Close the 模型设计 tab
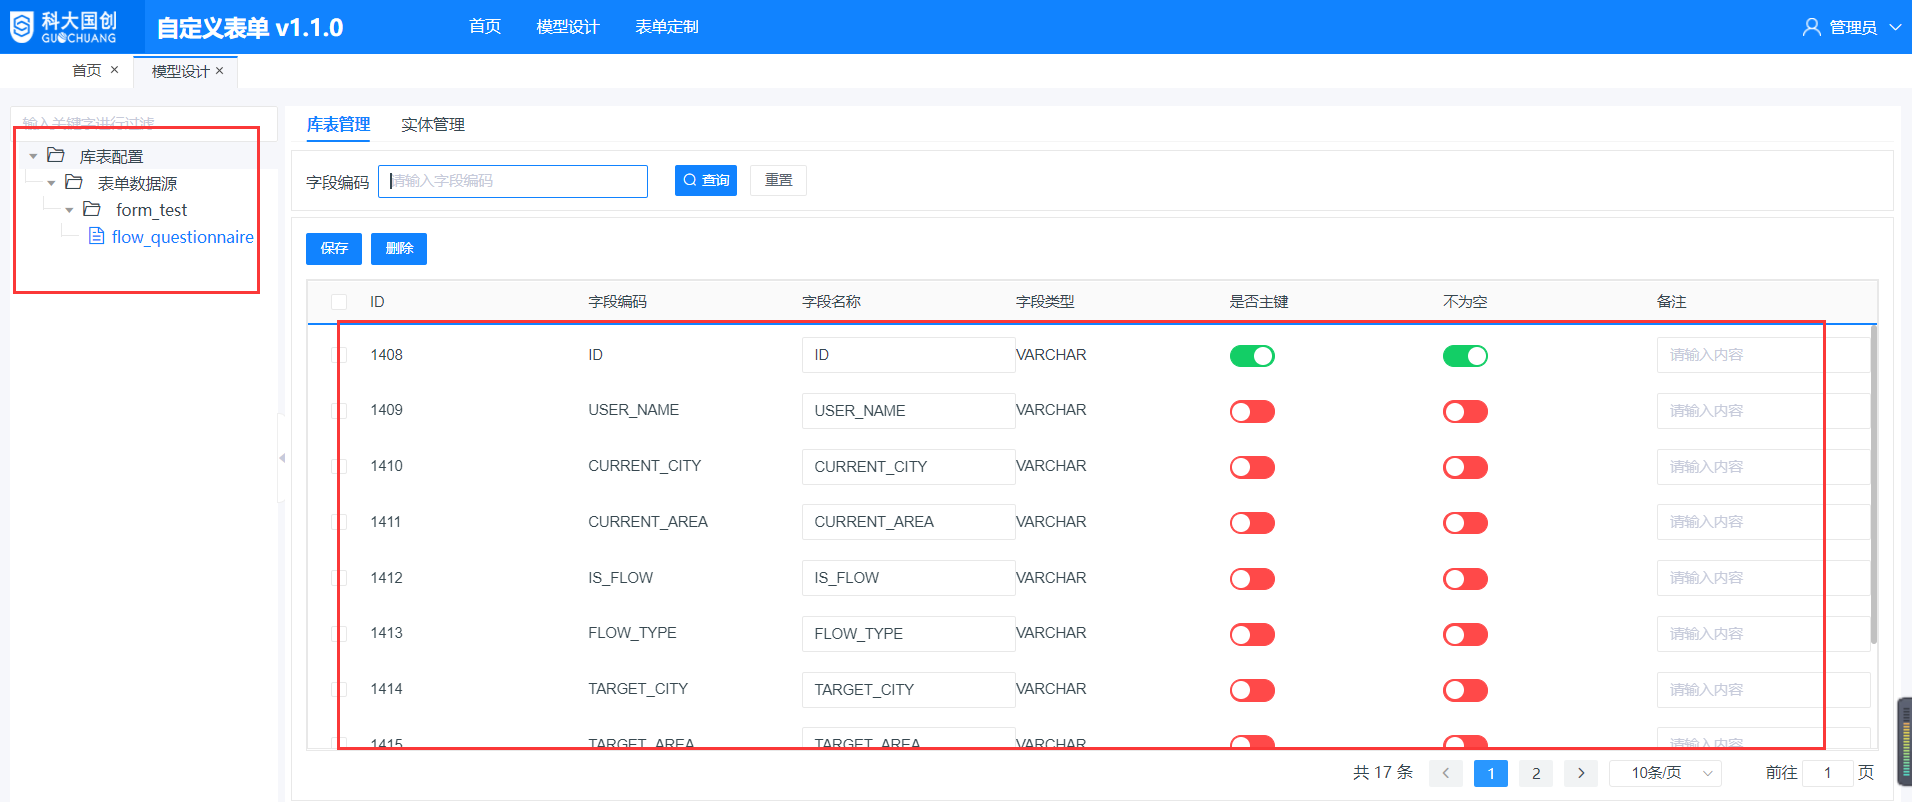This screenshot has width=1912, height=802. [219, 71]
